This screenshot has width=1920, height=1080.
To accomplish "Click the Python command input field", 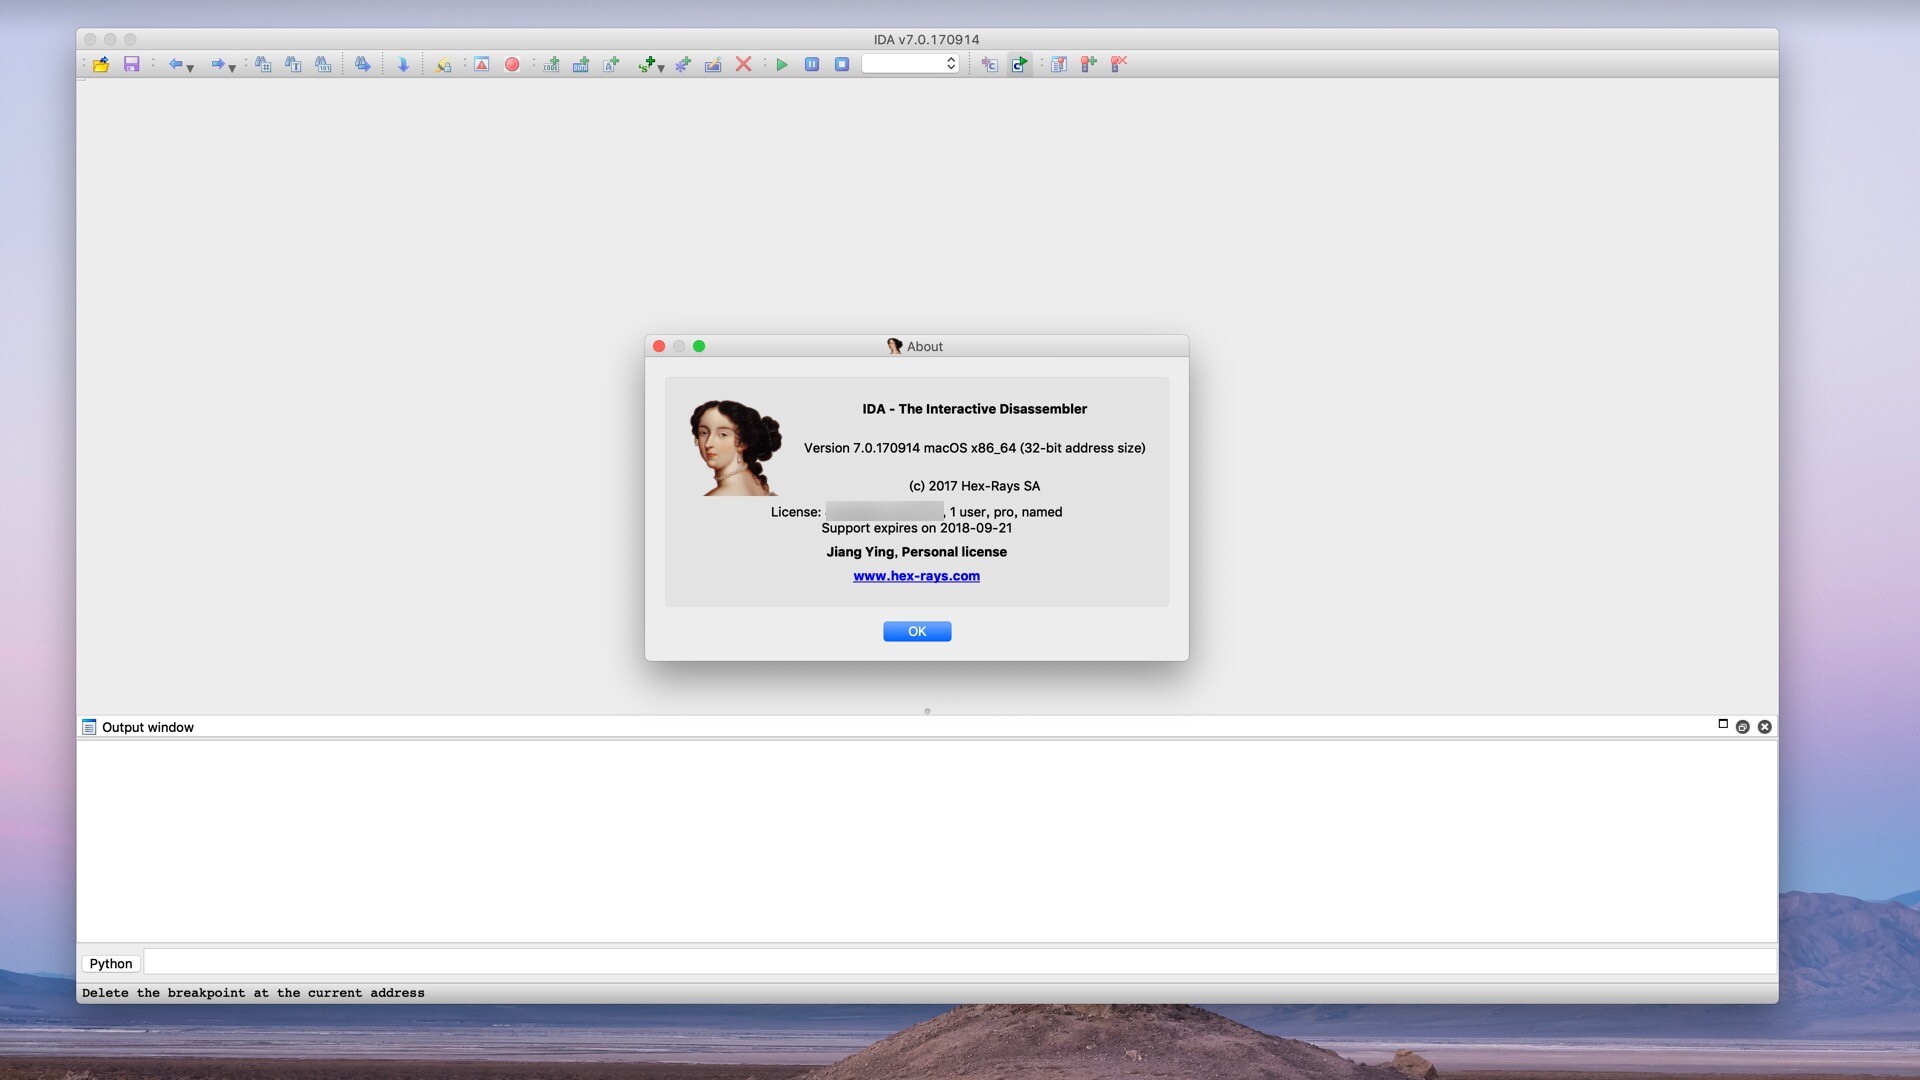I will click(960, 963).
